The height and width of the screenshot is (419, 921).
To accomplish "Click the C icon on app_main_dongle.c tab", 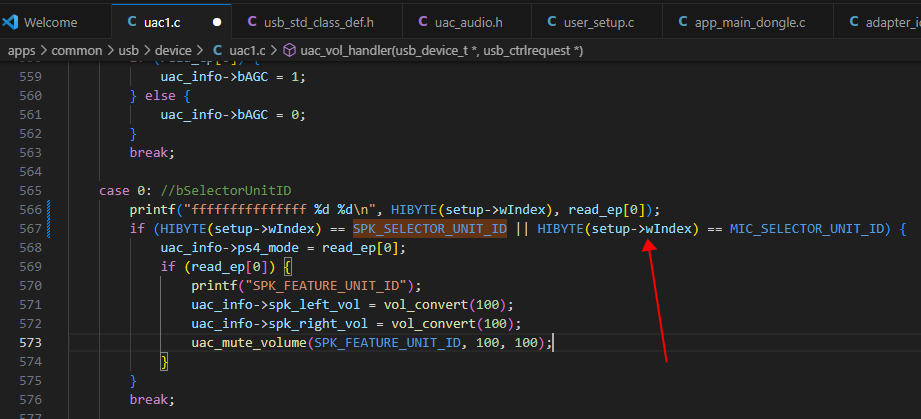I will click(x=683, y=22).
